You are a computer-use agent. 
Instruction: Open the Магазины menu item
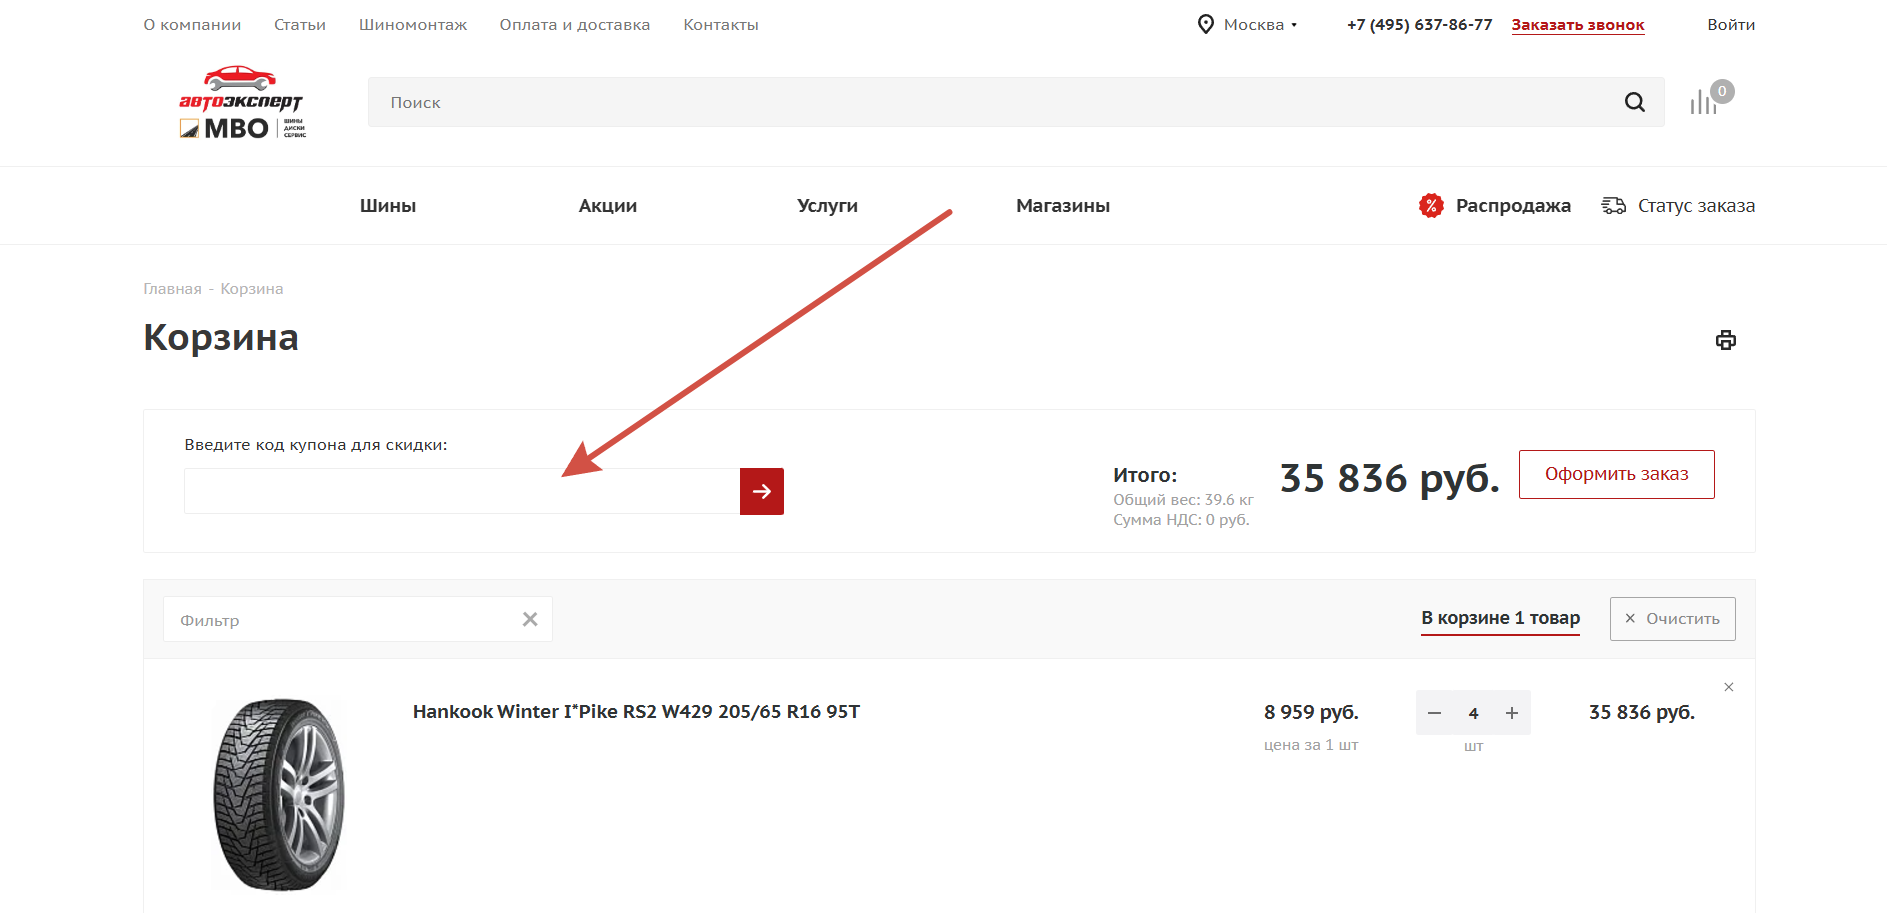tap(1063, 206)
